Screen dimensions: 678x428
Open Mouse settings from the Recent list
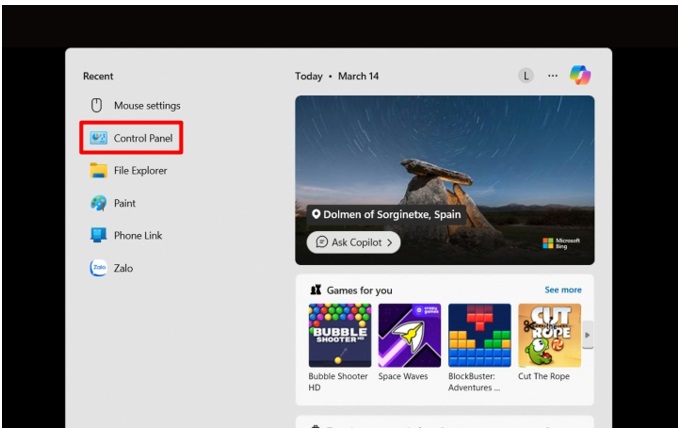146,106
